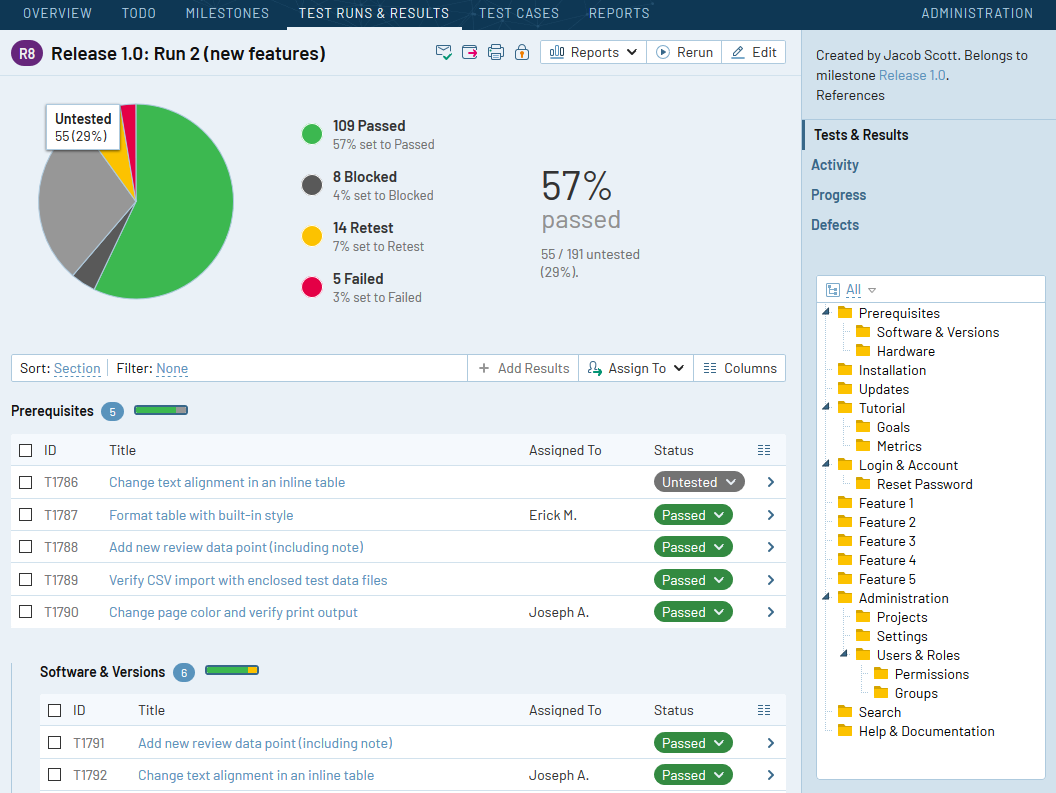Click the lock icon beside print
The width and height of the screenshot is (1056, 793).
522,53
